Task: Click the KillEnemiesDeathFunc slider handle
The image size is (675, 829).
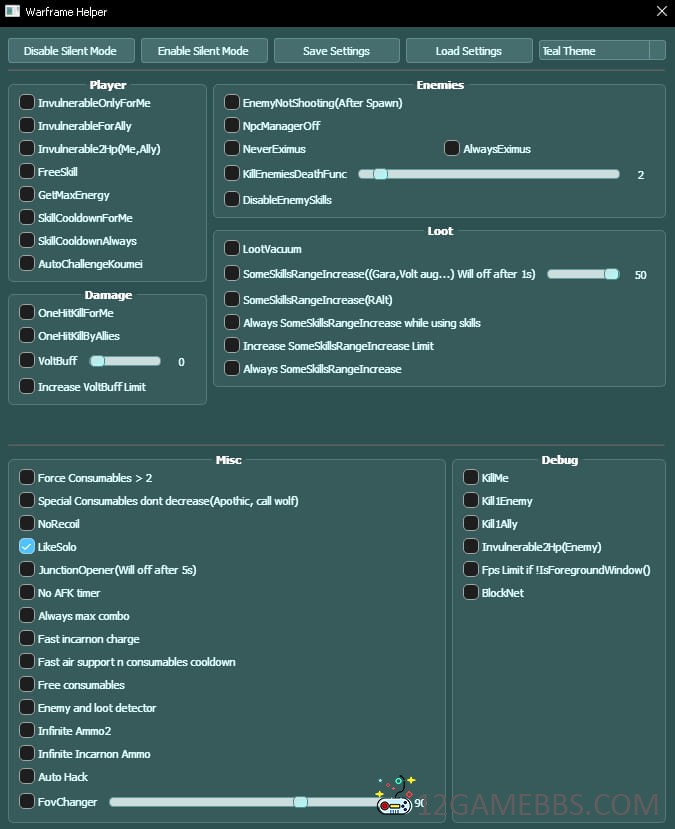Action: point(380,174)
